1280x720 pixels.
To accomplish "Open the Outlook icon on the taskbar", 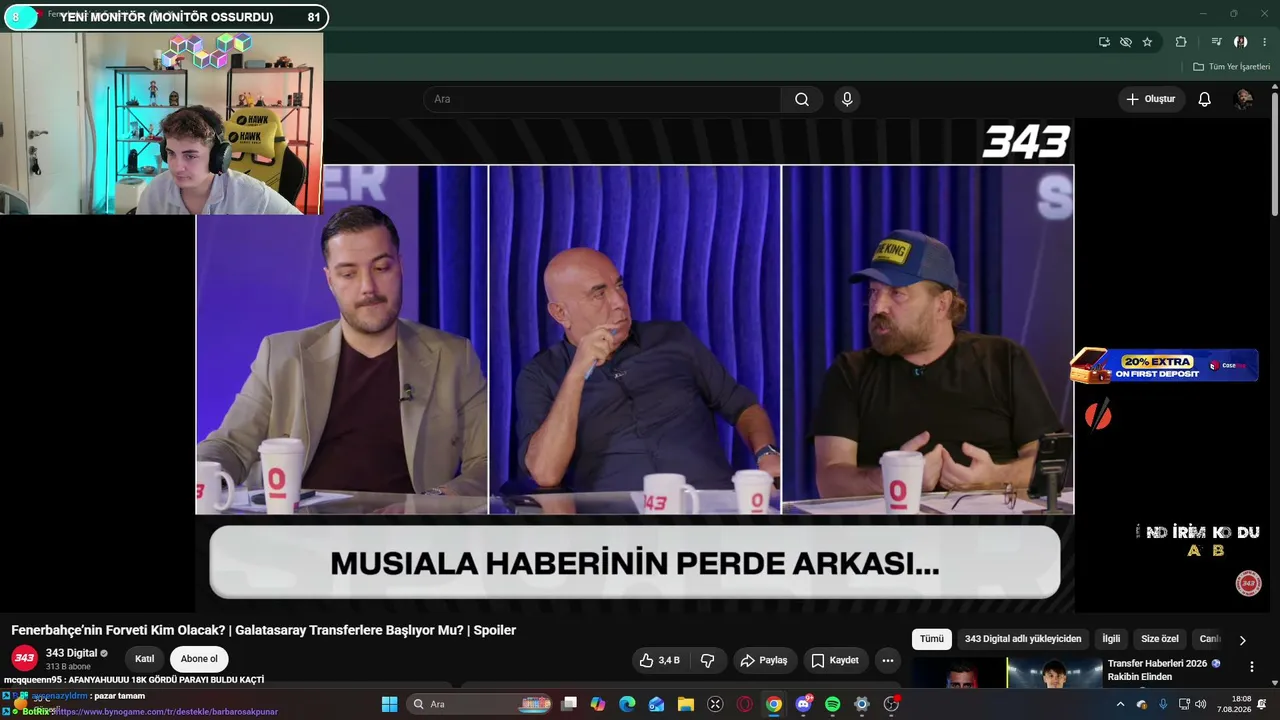I will pos(656,704).
